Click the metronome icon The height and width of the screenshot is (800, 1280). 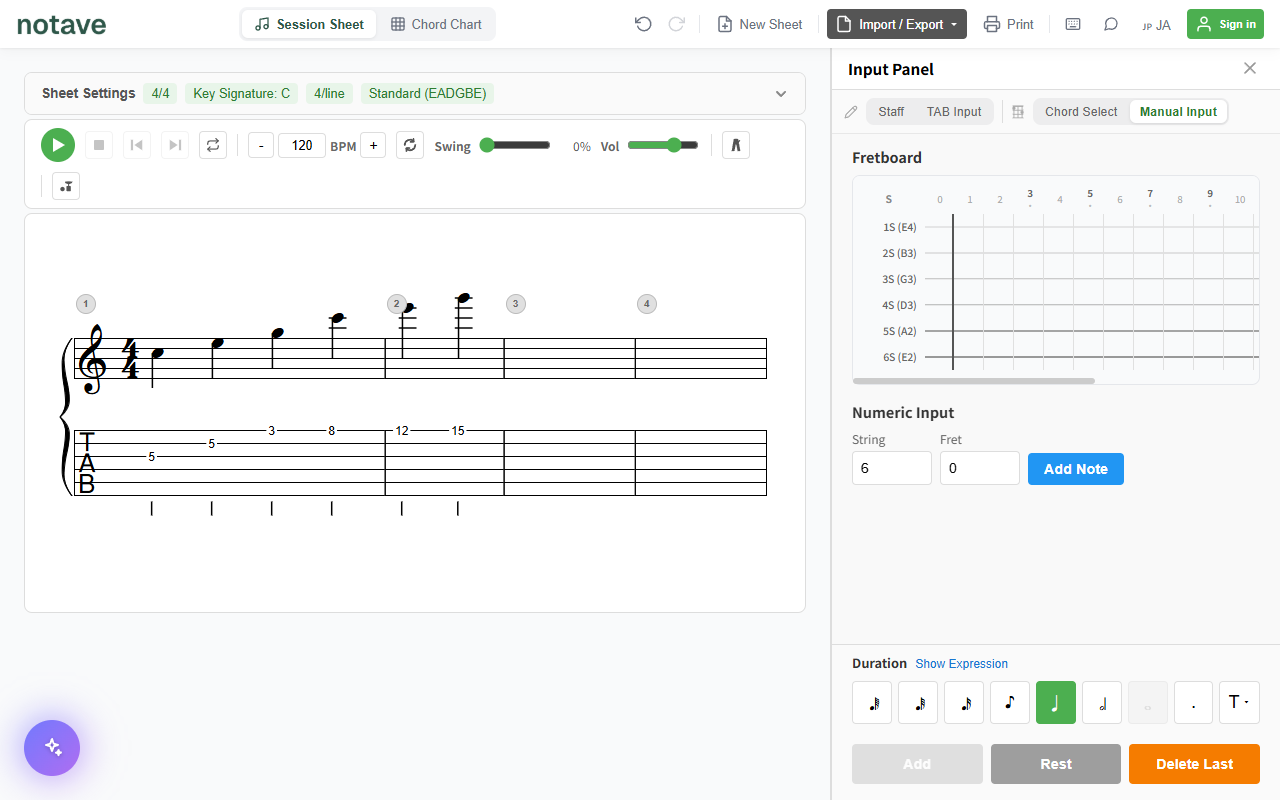[735, 145]
